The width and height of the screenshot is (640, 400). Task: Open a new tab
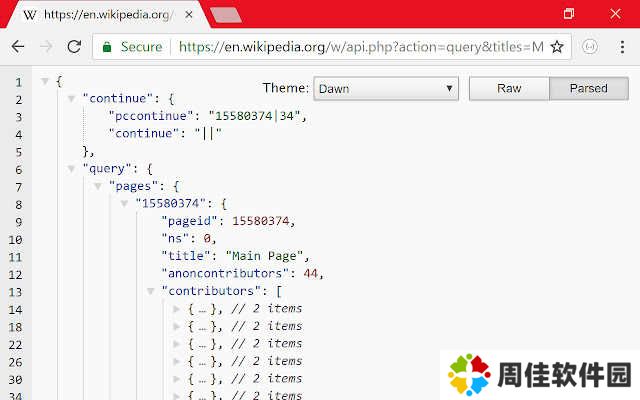pos(226,15)
